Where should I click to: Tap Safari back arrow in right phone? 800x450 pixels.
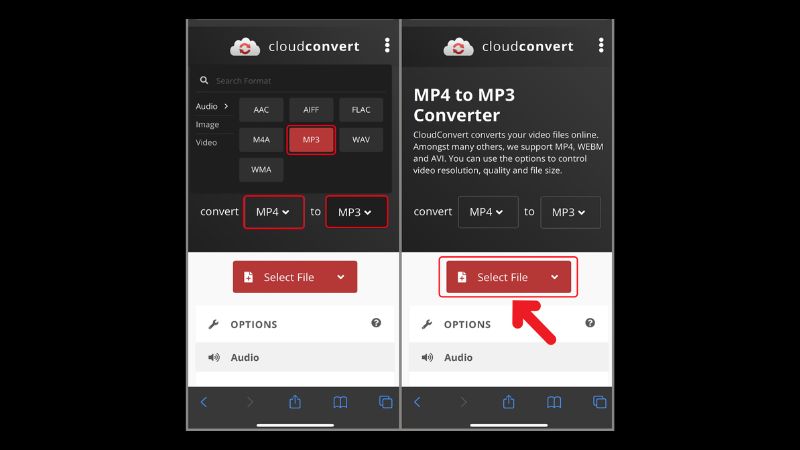[x=417, y=402]
